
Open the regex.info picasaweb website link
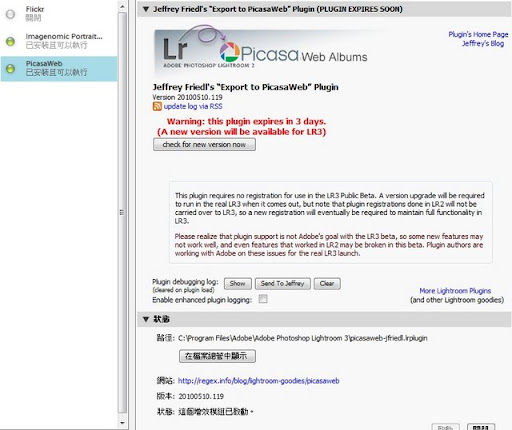click(259, 381)
